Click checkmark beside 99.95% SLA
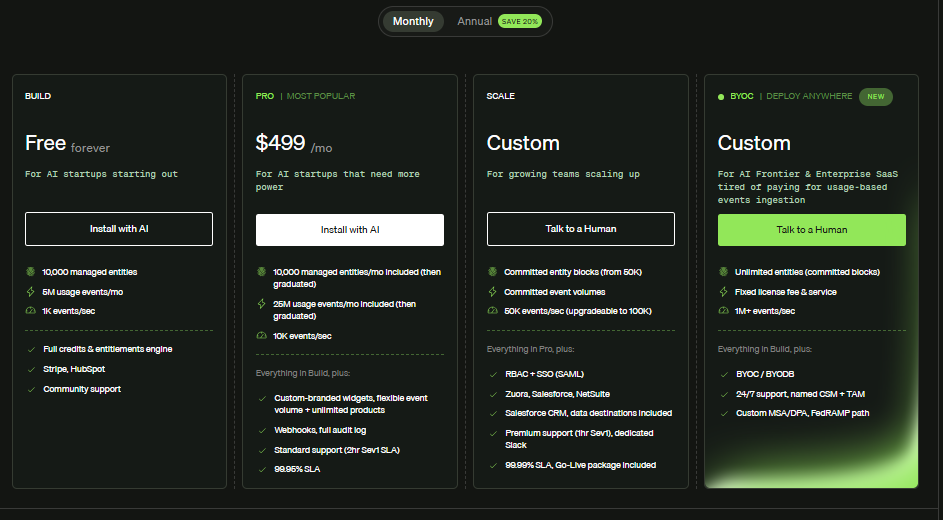 click(x=262, y=470)
